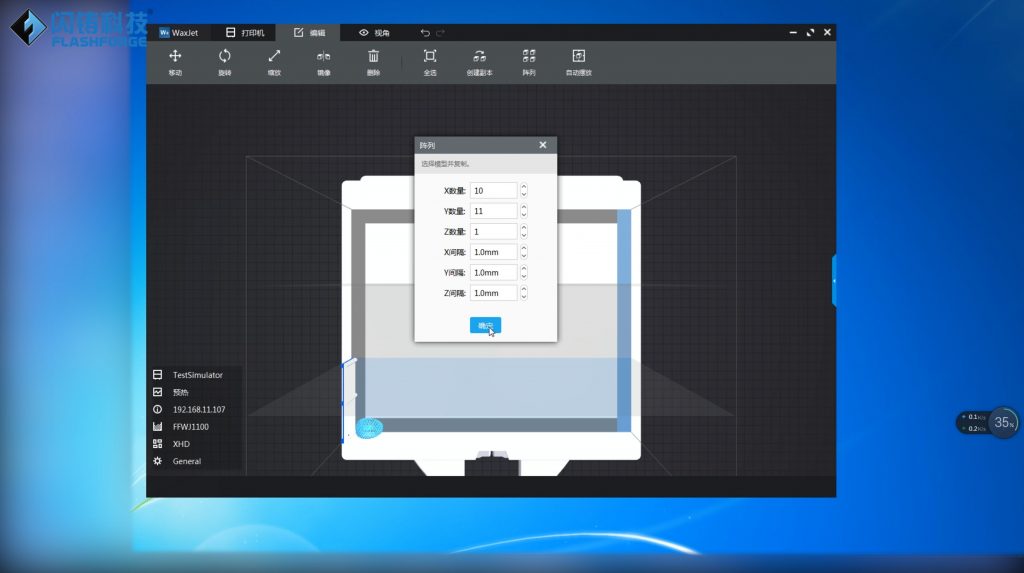Viewport: 1024px width, 573px height.
Task: Increase X间隔 with the up arrow
Action: (x=524, y=248)
